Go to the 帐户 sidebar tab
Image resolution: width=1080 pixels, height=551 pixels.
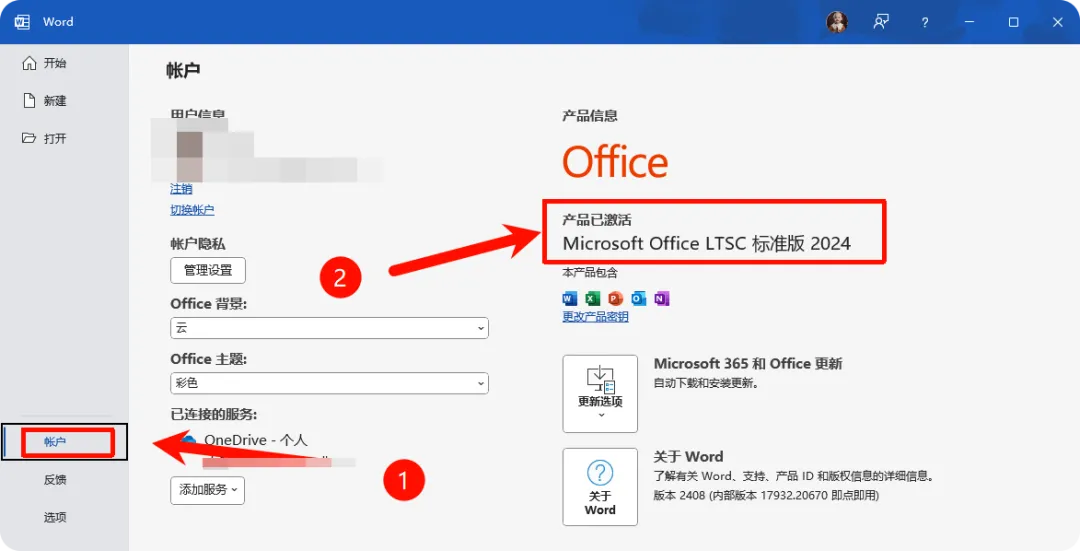[x=65, y=441]
